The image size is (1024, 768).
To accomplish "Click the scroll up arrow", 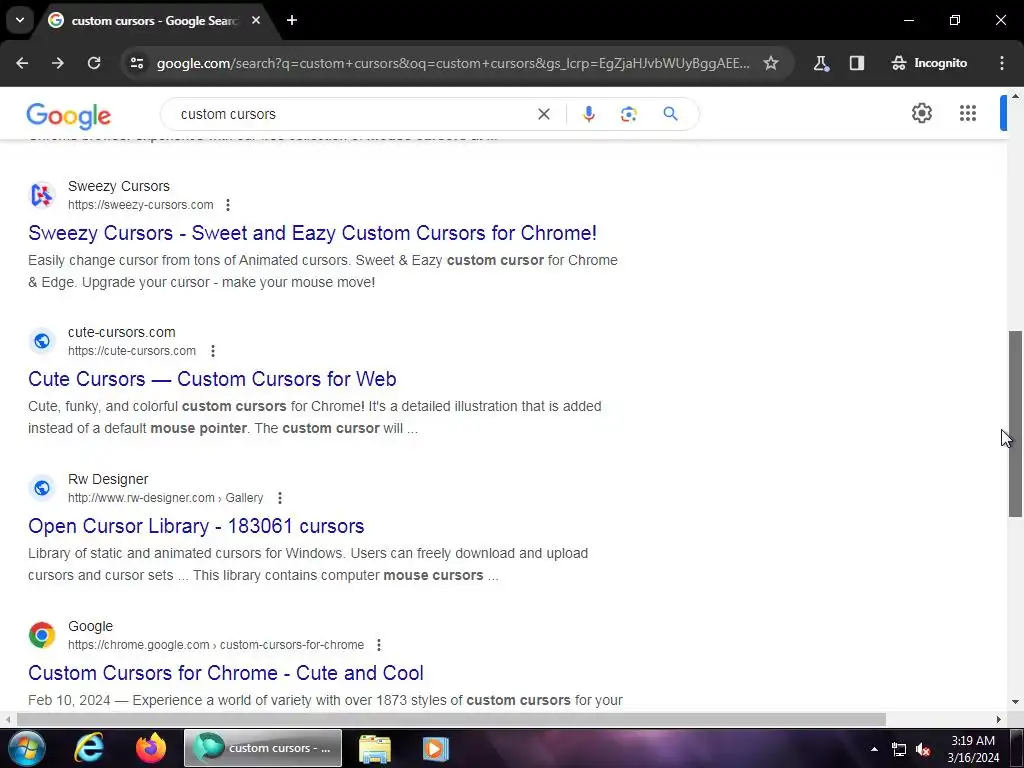I will pyautogui.click(x=1015, y=97).
